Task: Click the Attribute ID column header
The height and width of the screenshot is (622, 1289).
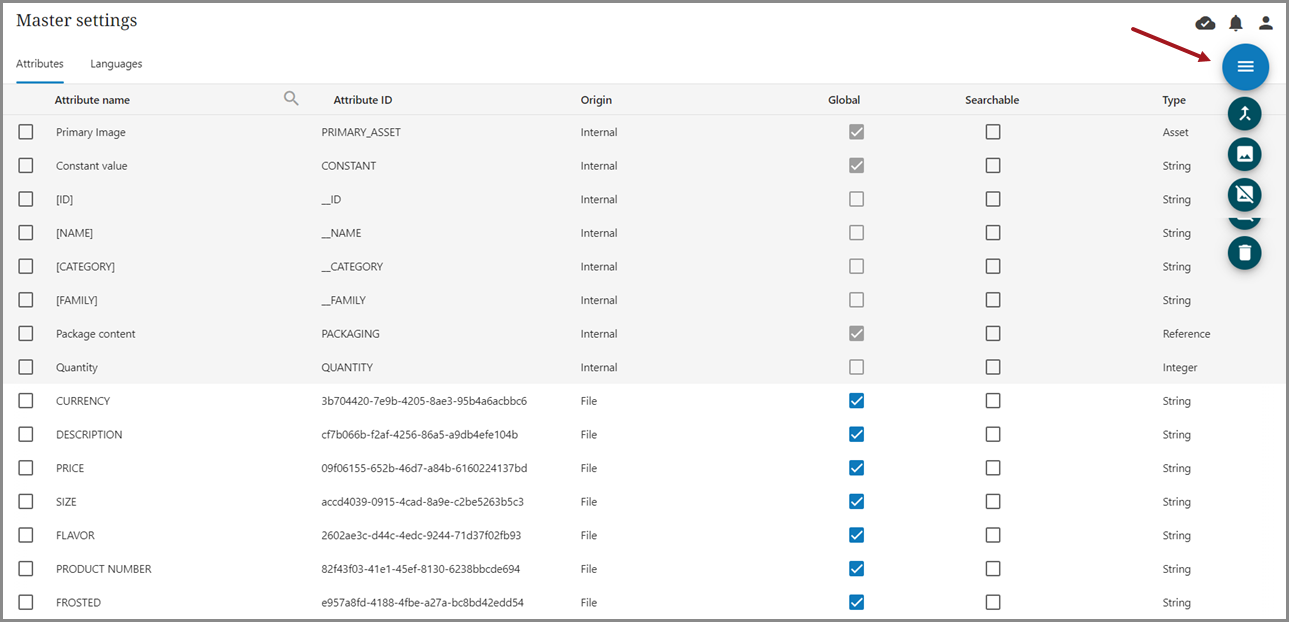Action: coord(362,100)
